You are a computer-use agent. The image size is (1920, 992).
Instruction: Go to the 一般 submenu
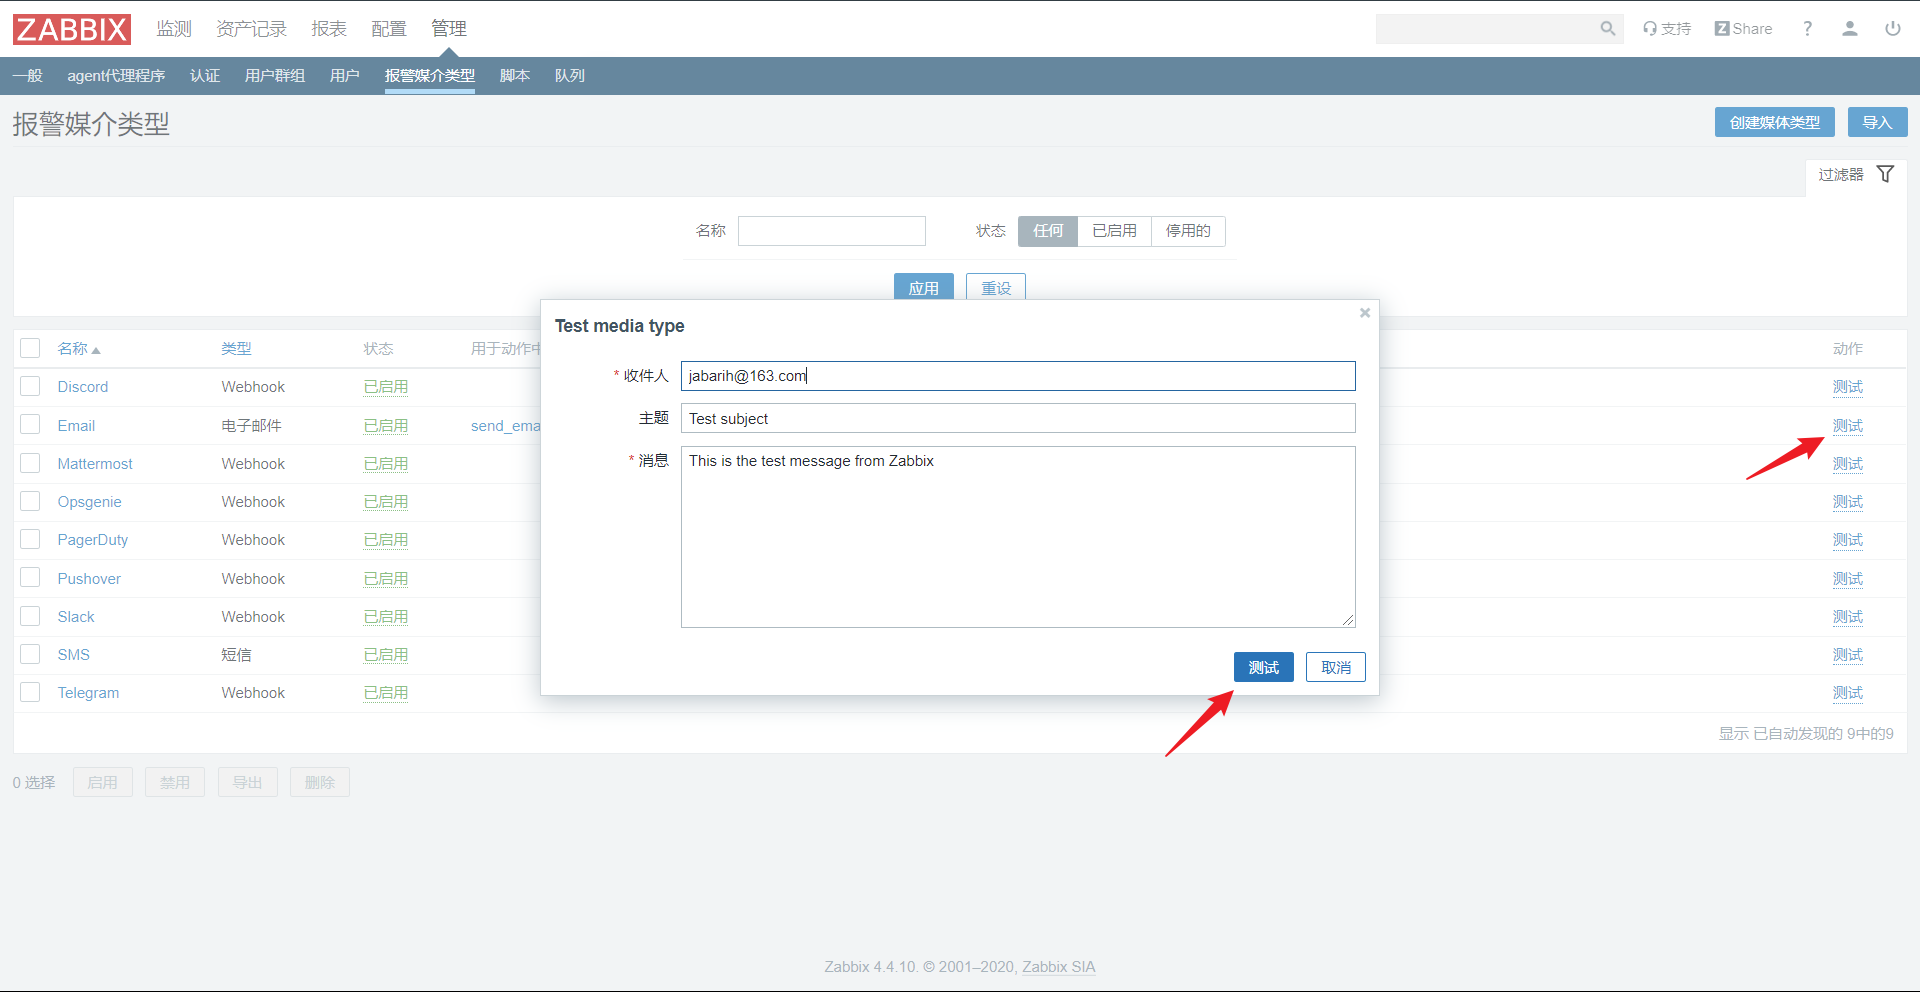(x=28, y=76)
